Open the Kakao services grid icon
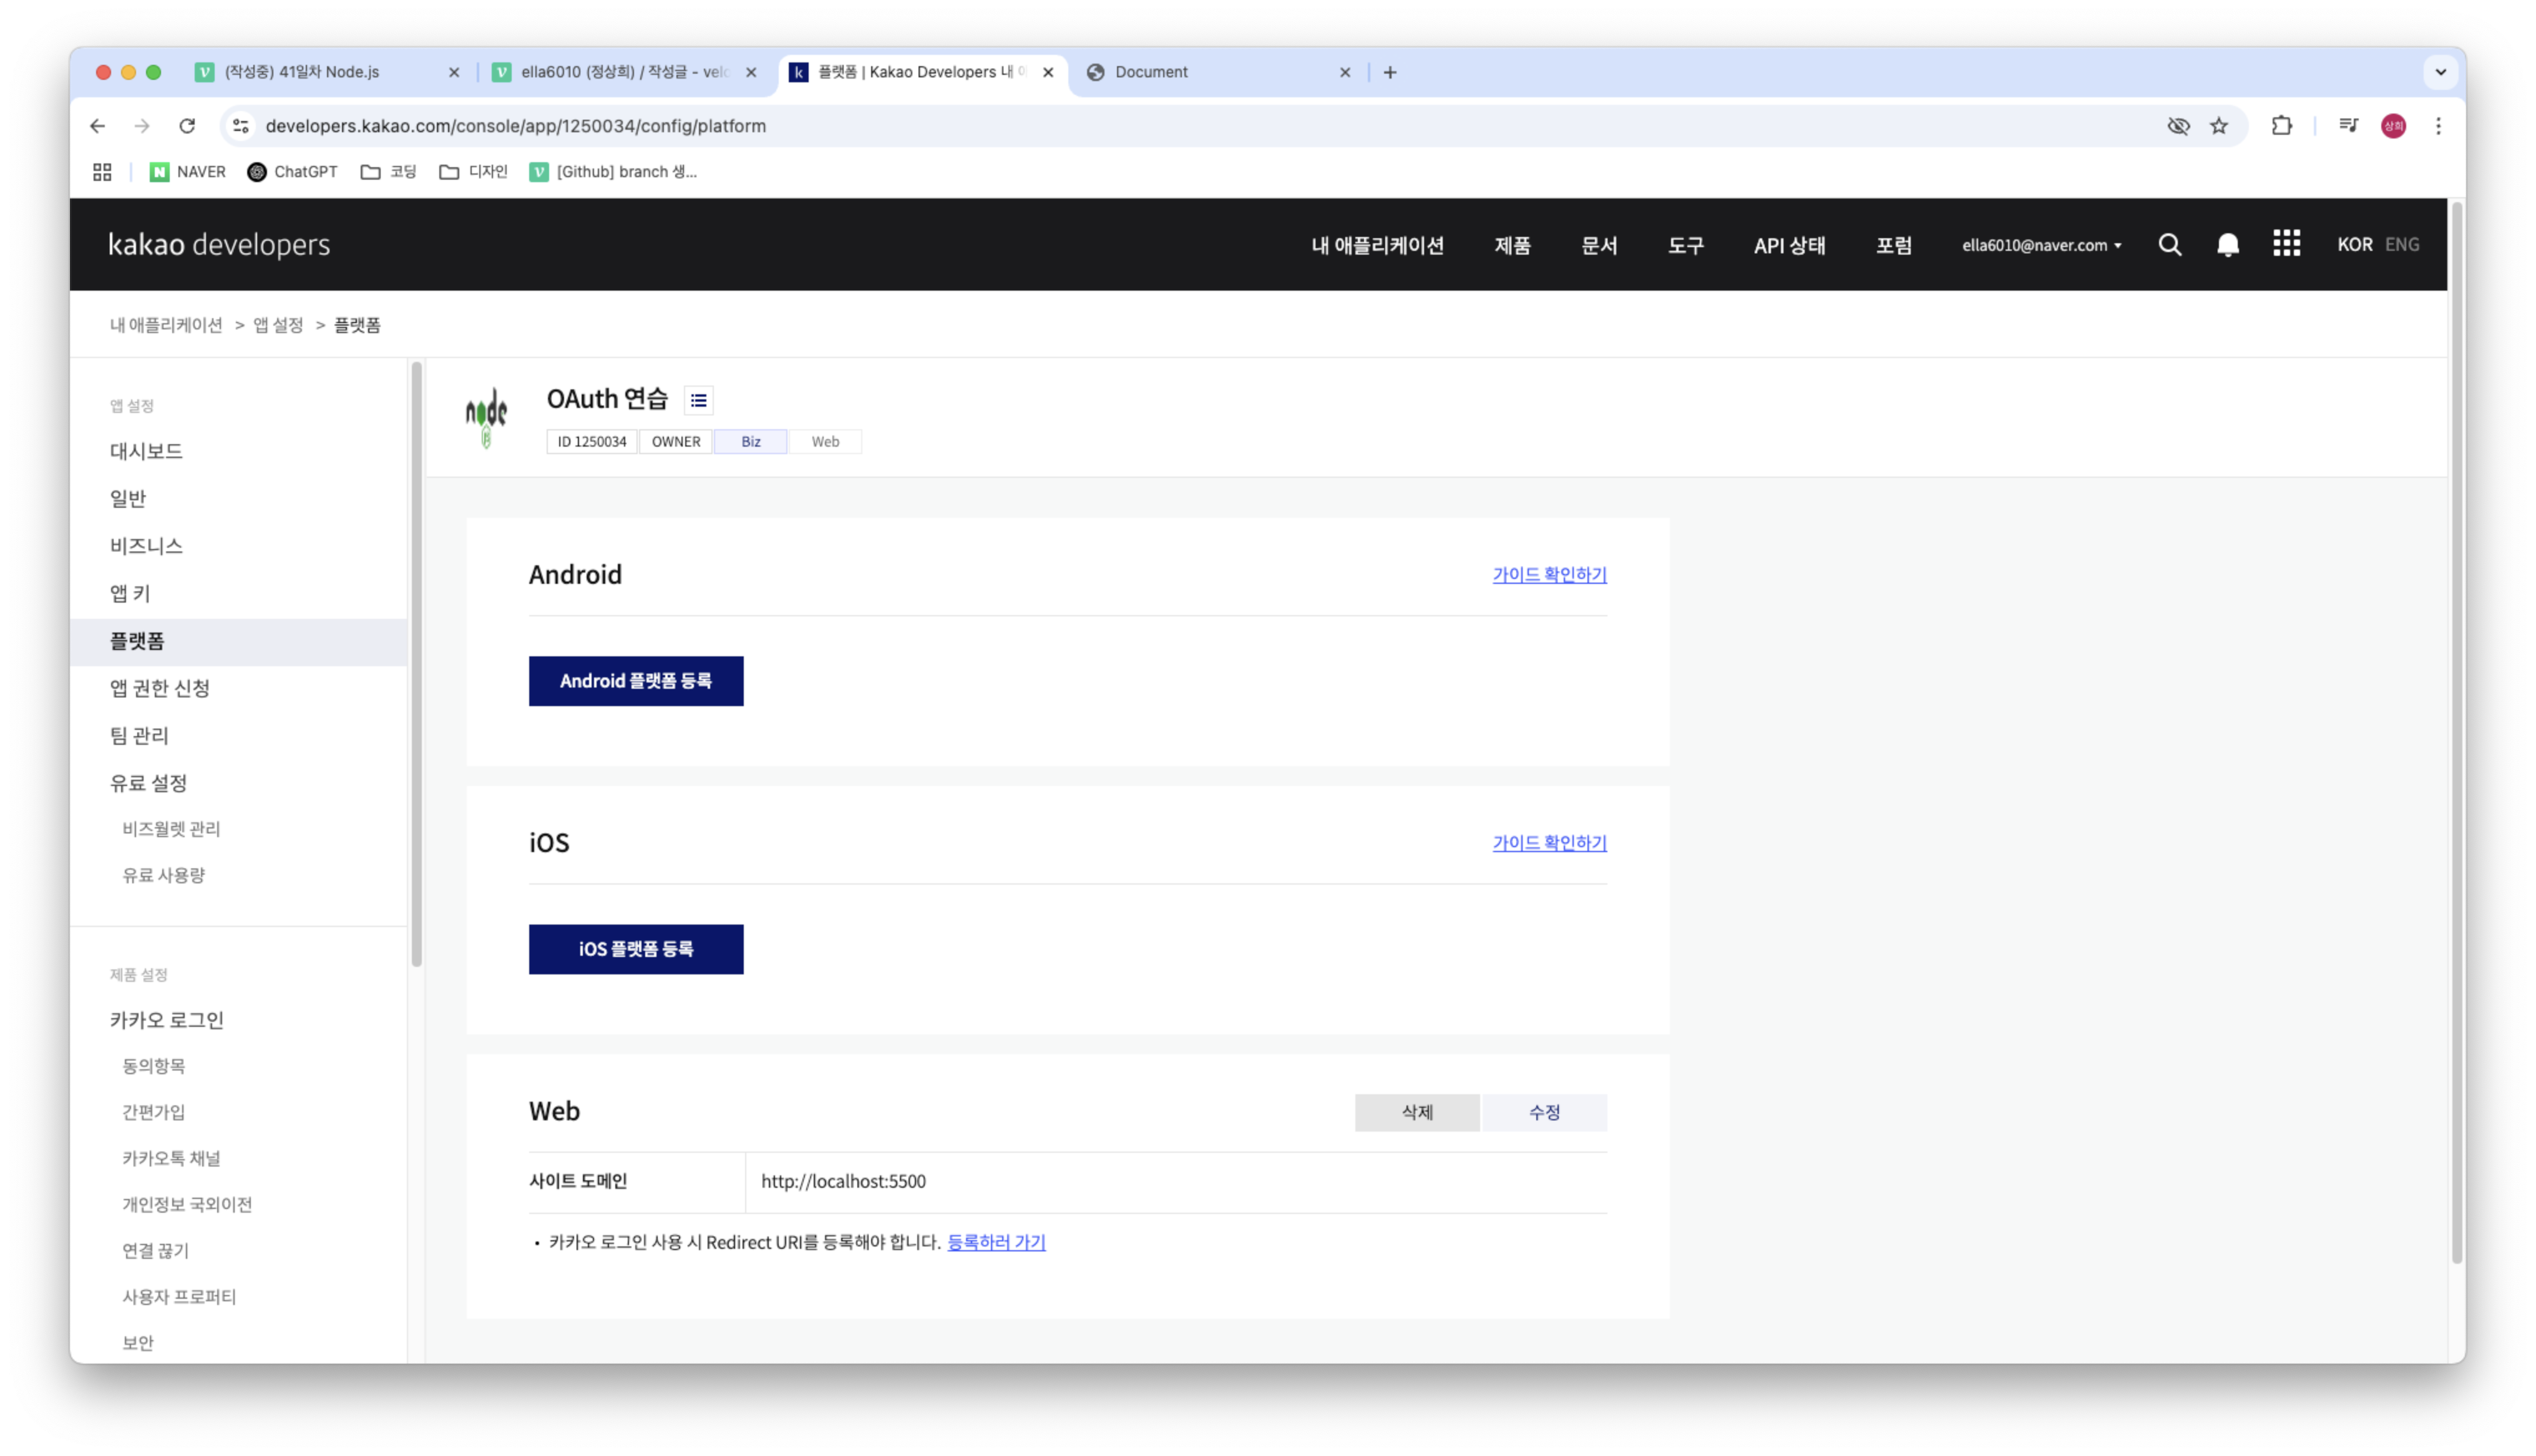This screenshot has height=1456, width=2536. point(2286,244)
